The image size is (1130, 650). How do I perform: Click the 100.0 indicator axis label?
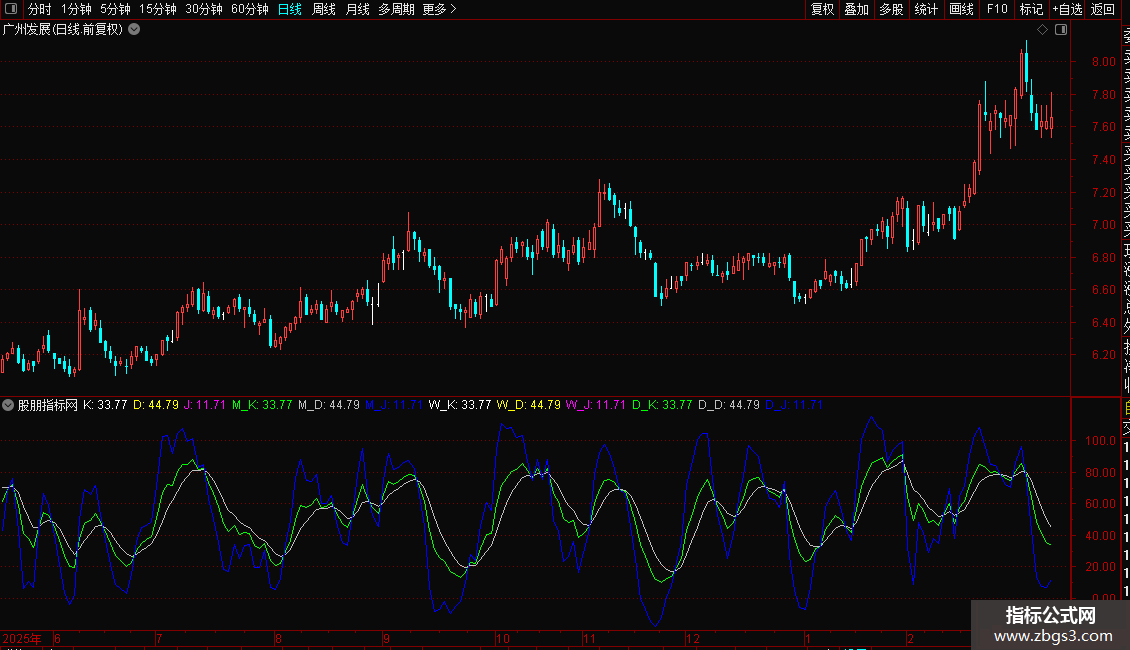tap(1100, 440)
